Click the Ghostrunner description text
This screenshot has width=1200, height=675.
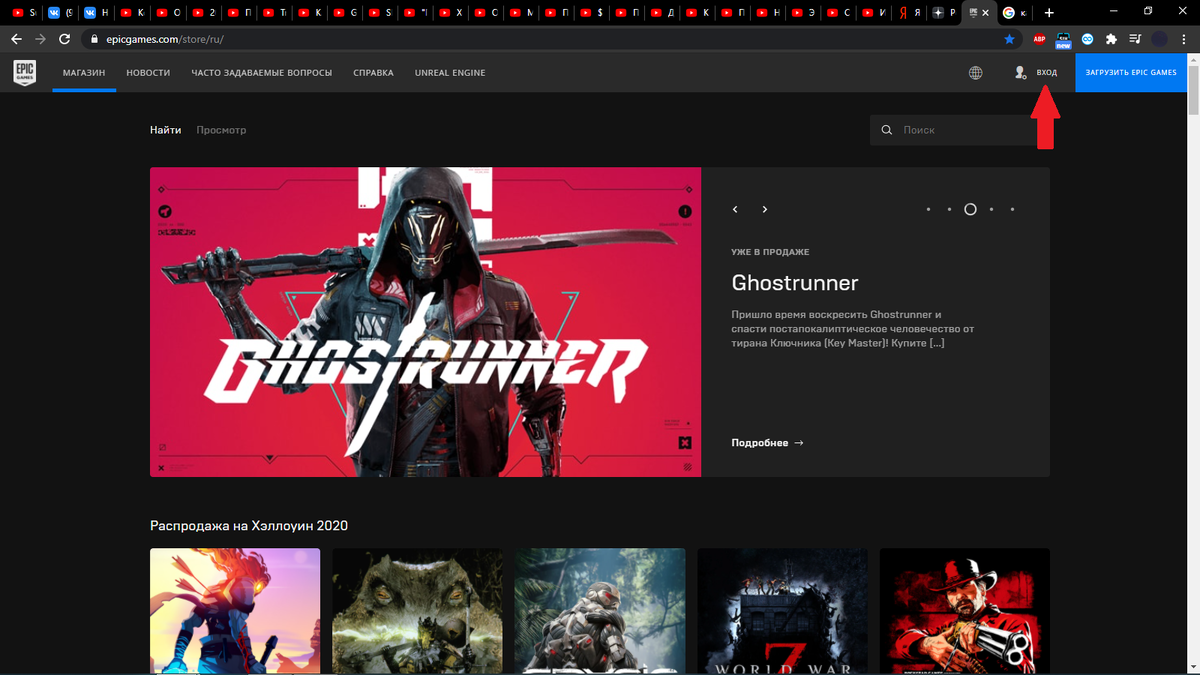click(x=853, y=329)
